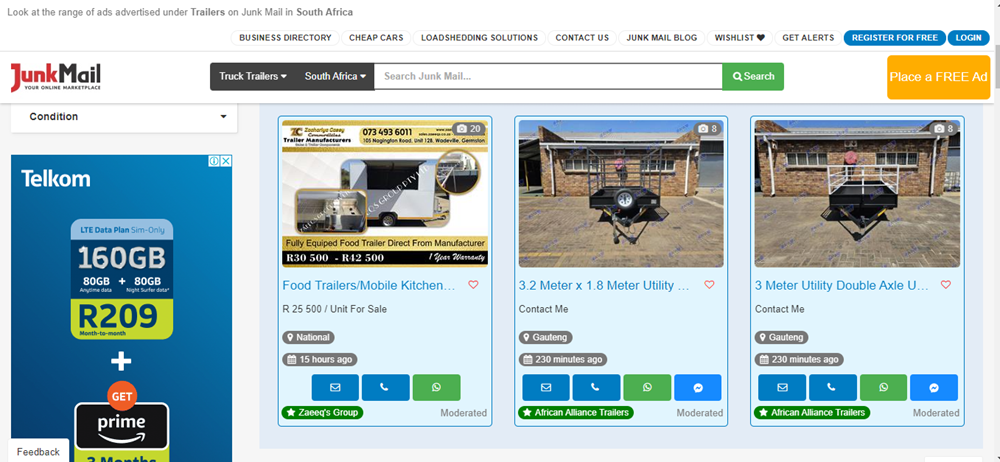Open the South Africa location dropdown
1000x462 pixels.
click(335, 76)
